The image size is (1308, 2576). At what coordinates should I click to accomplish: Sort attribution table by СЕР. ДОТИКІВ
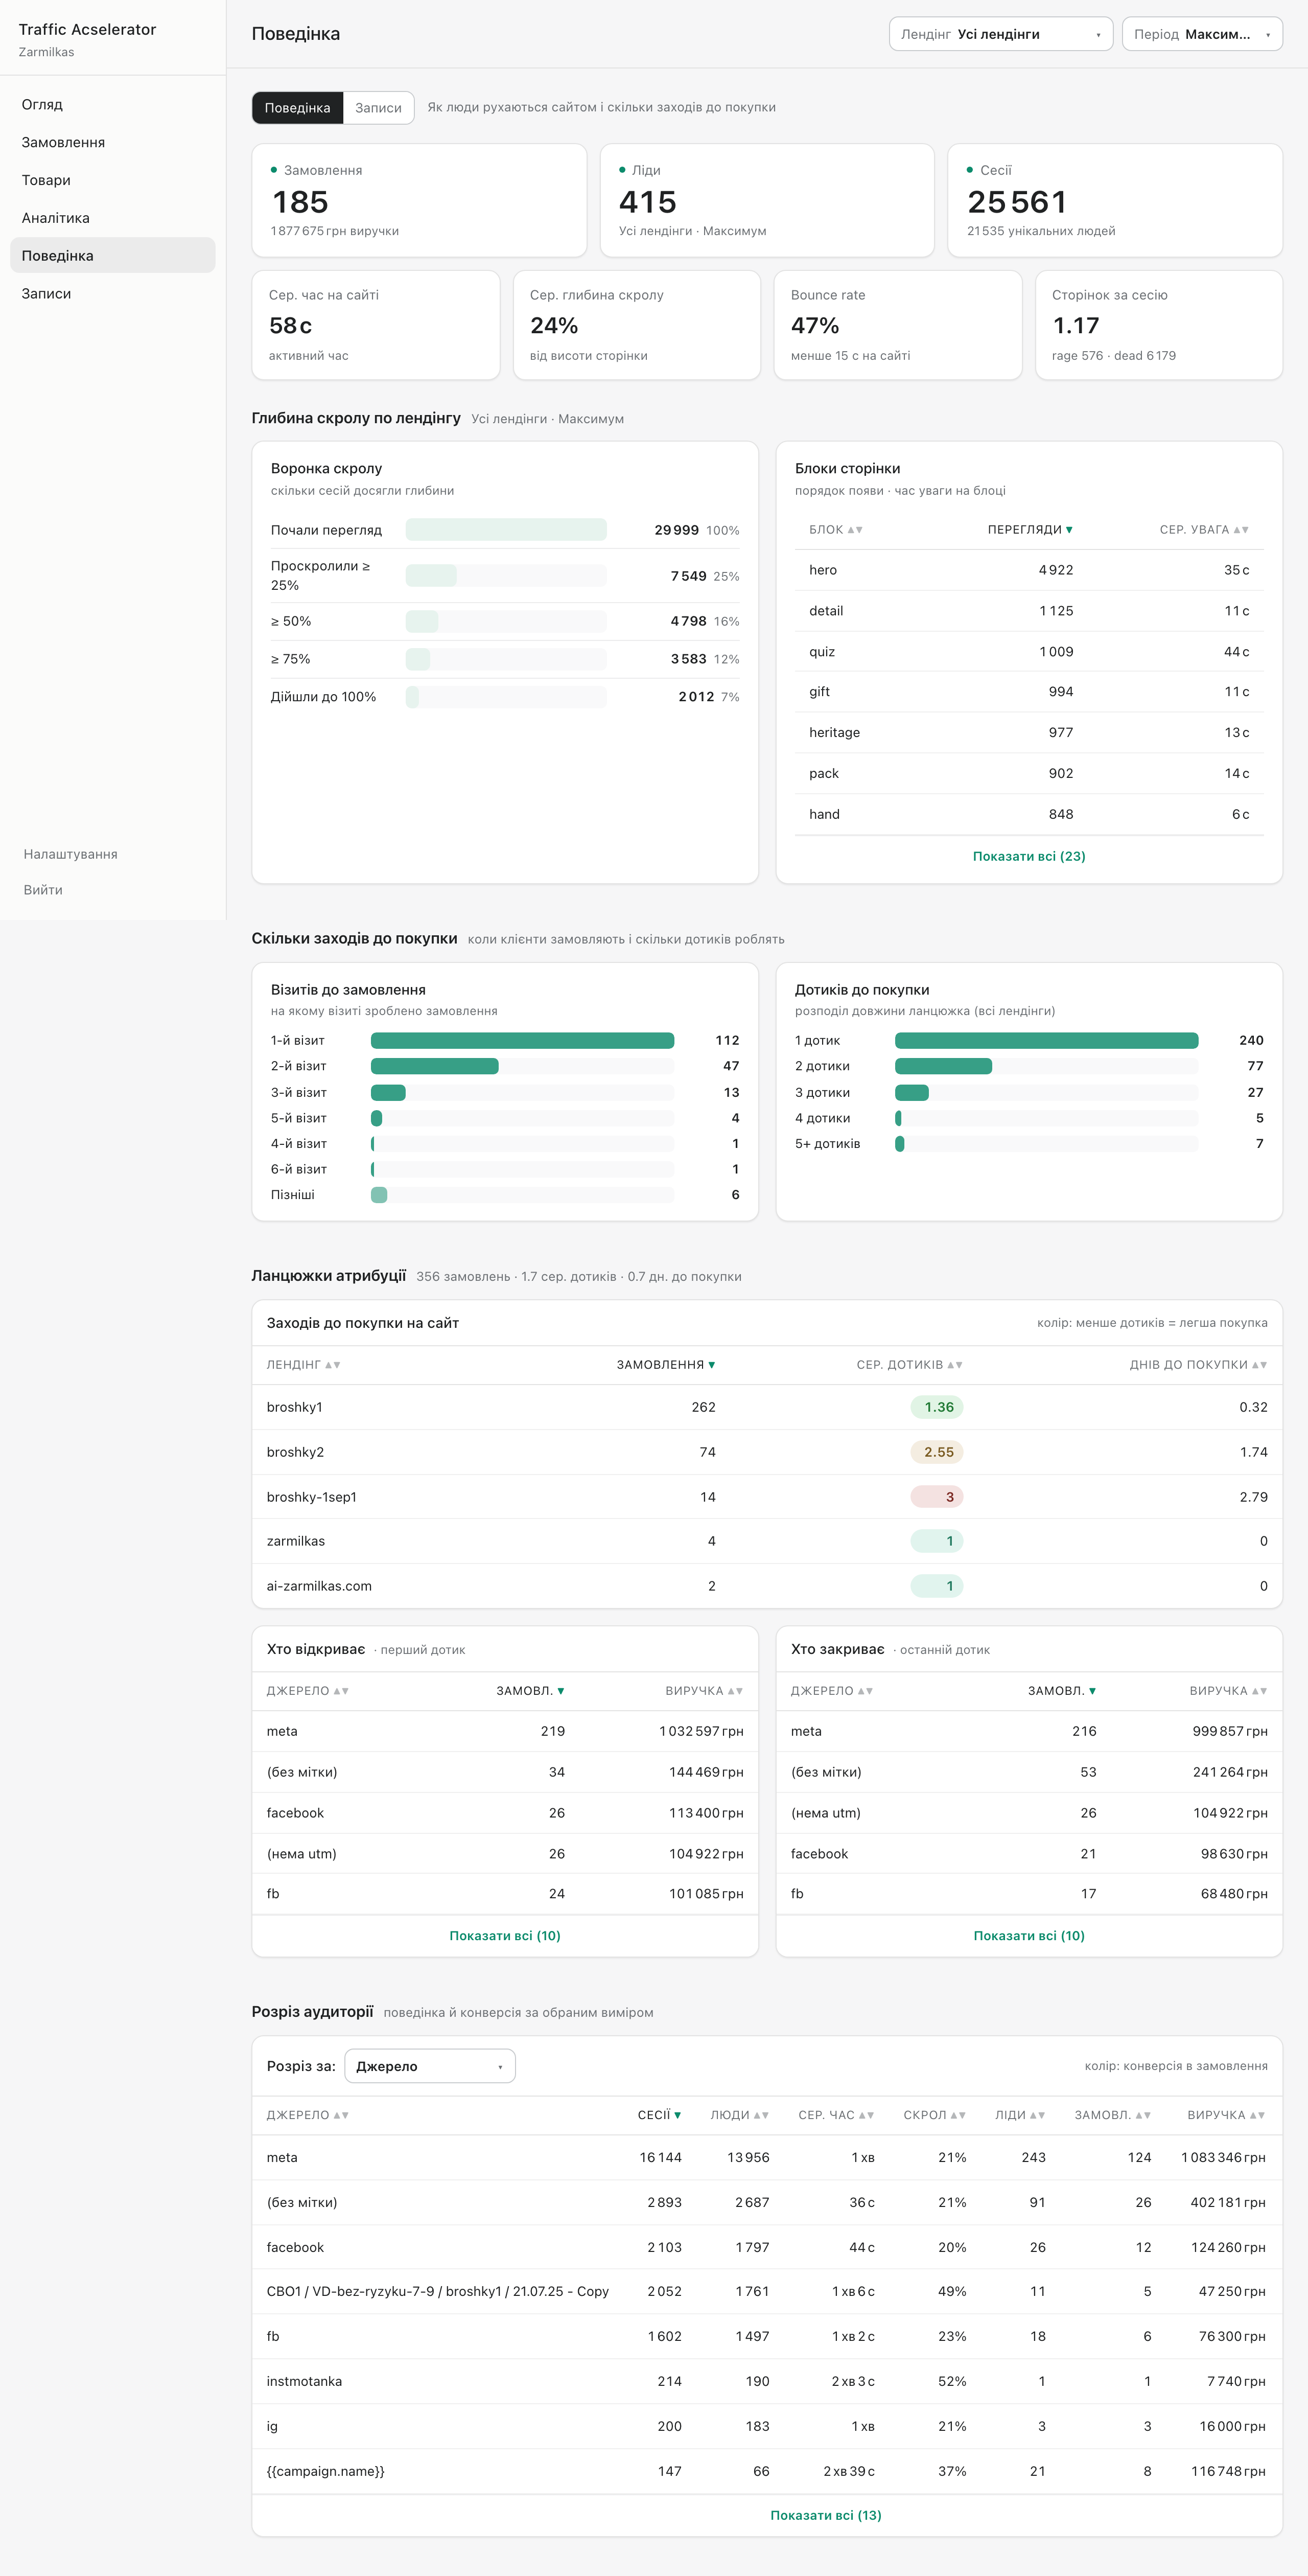pyautogui.click(x=909, y=1365)
